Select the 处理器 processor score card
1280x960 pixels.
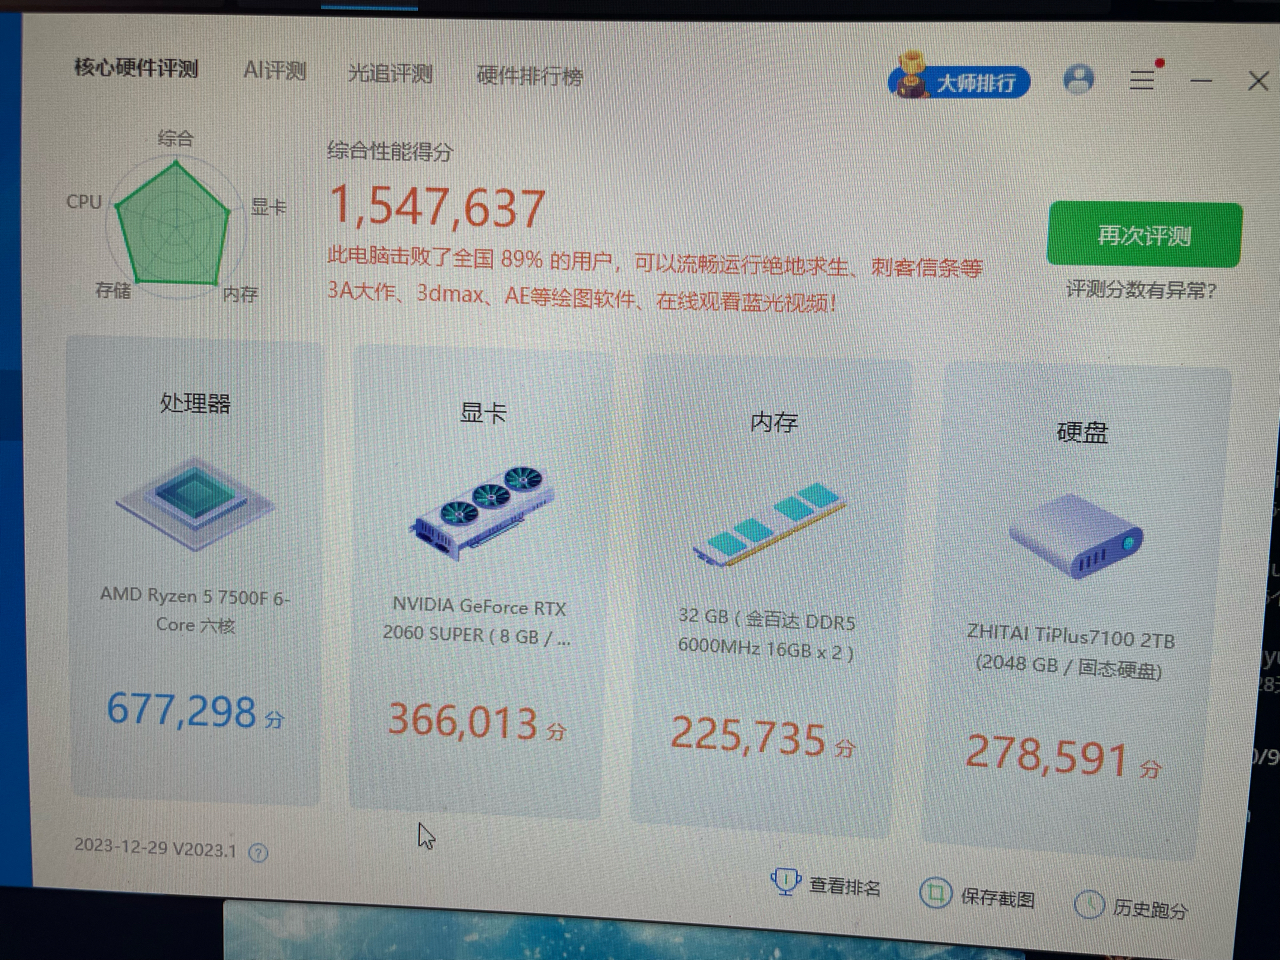[x=194, y=570]
